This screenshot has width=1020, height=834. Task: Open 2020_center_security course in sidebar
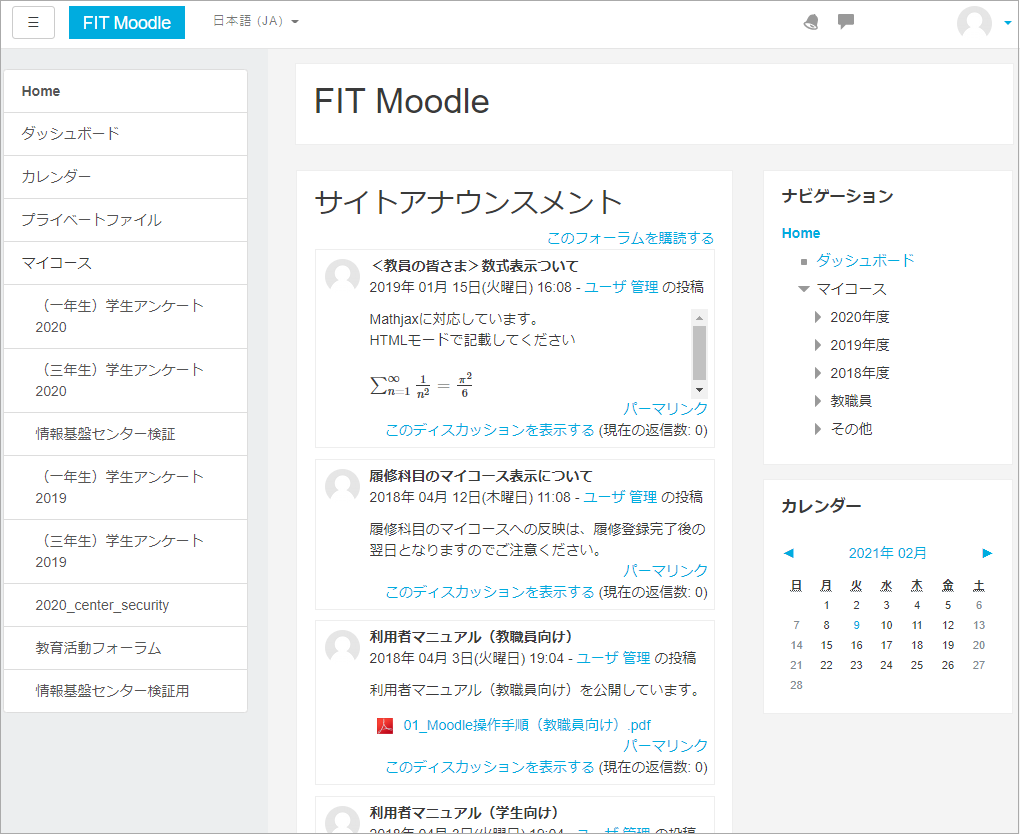click(126, 605)
